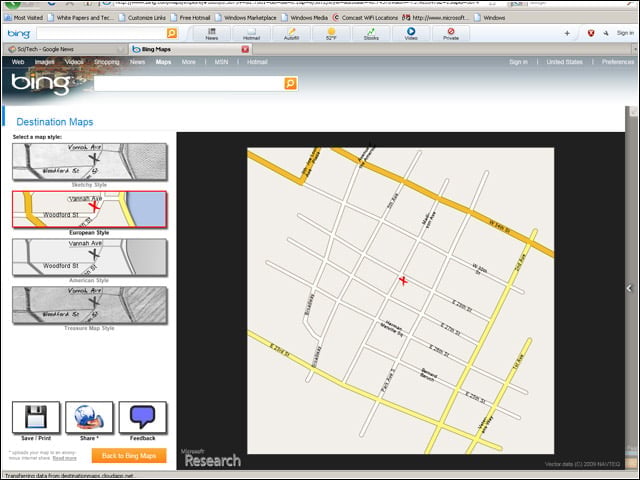Click Sign in link in page header
The height and width of the screenshot is (480, 640).
[x=518, y=62]
